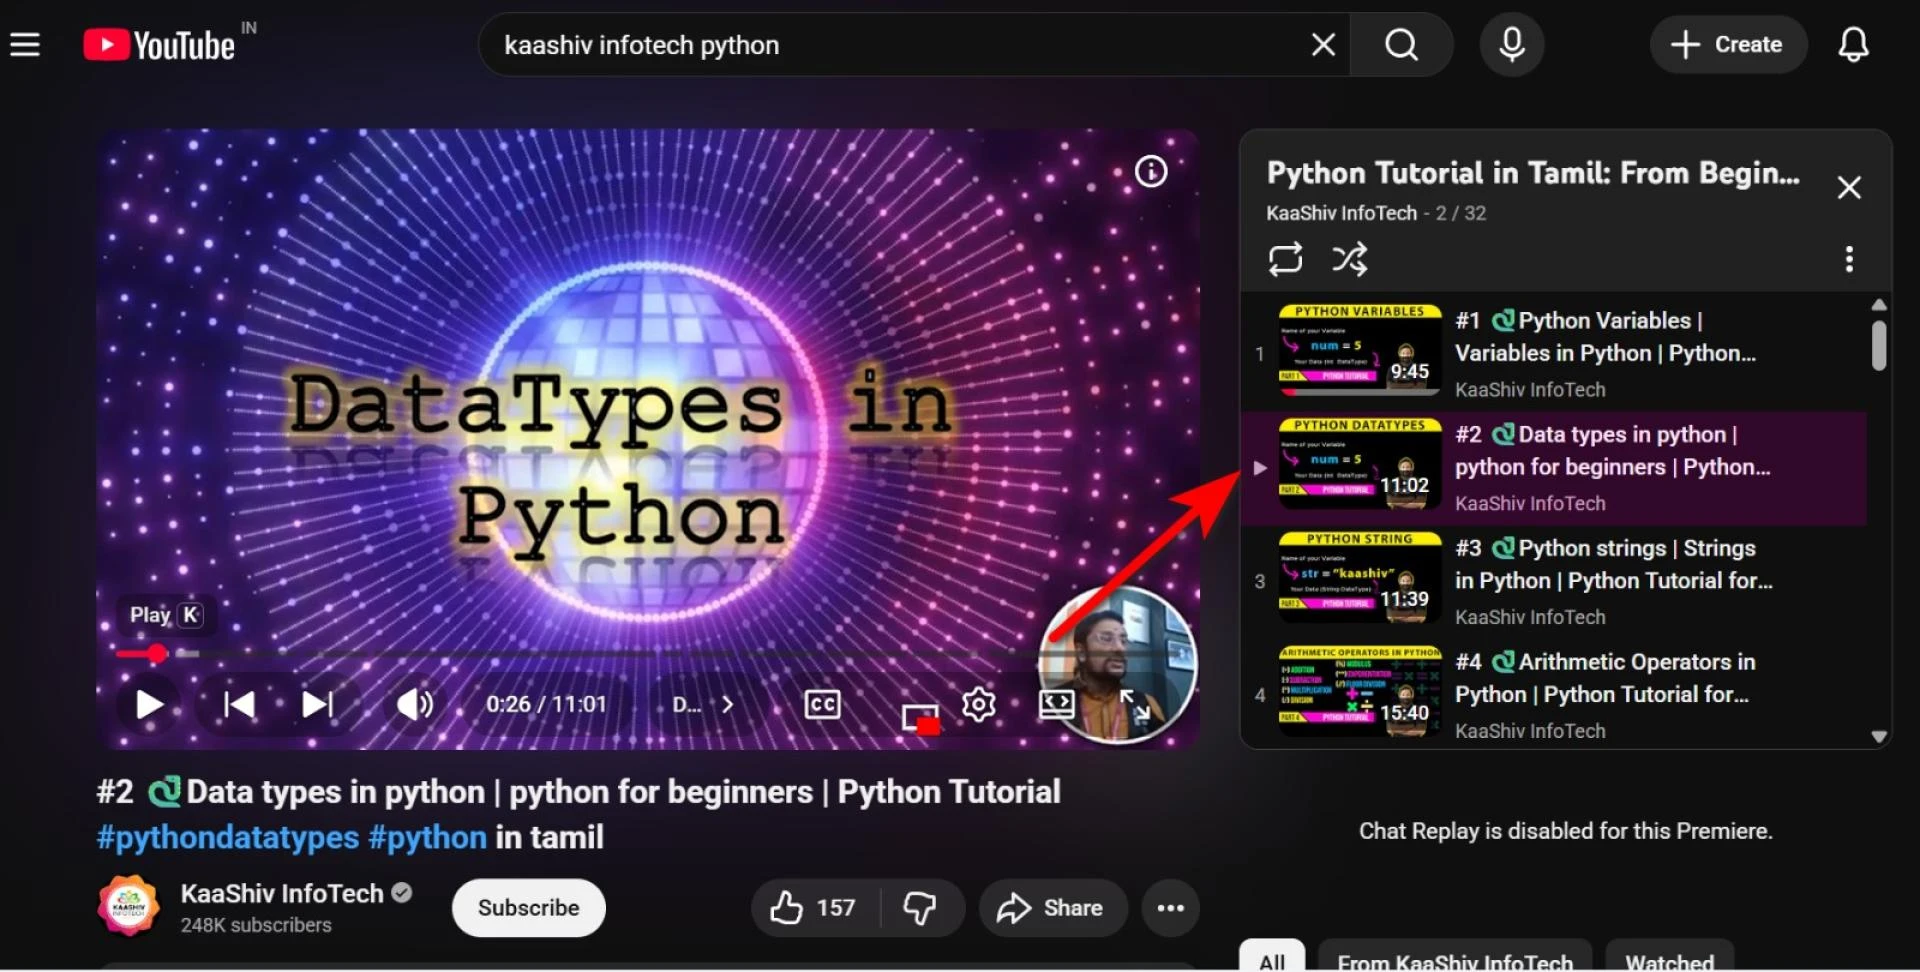
Task: Switch to theater mode
Action: pos(1056,705)
